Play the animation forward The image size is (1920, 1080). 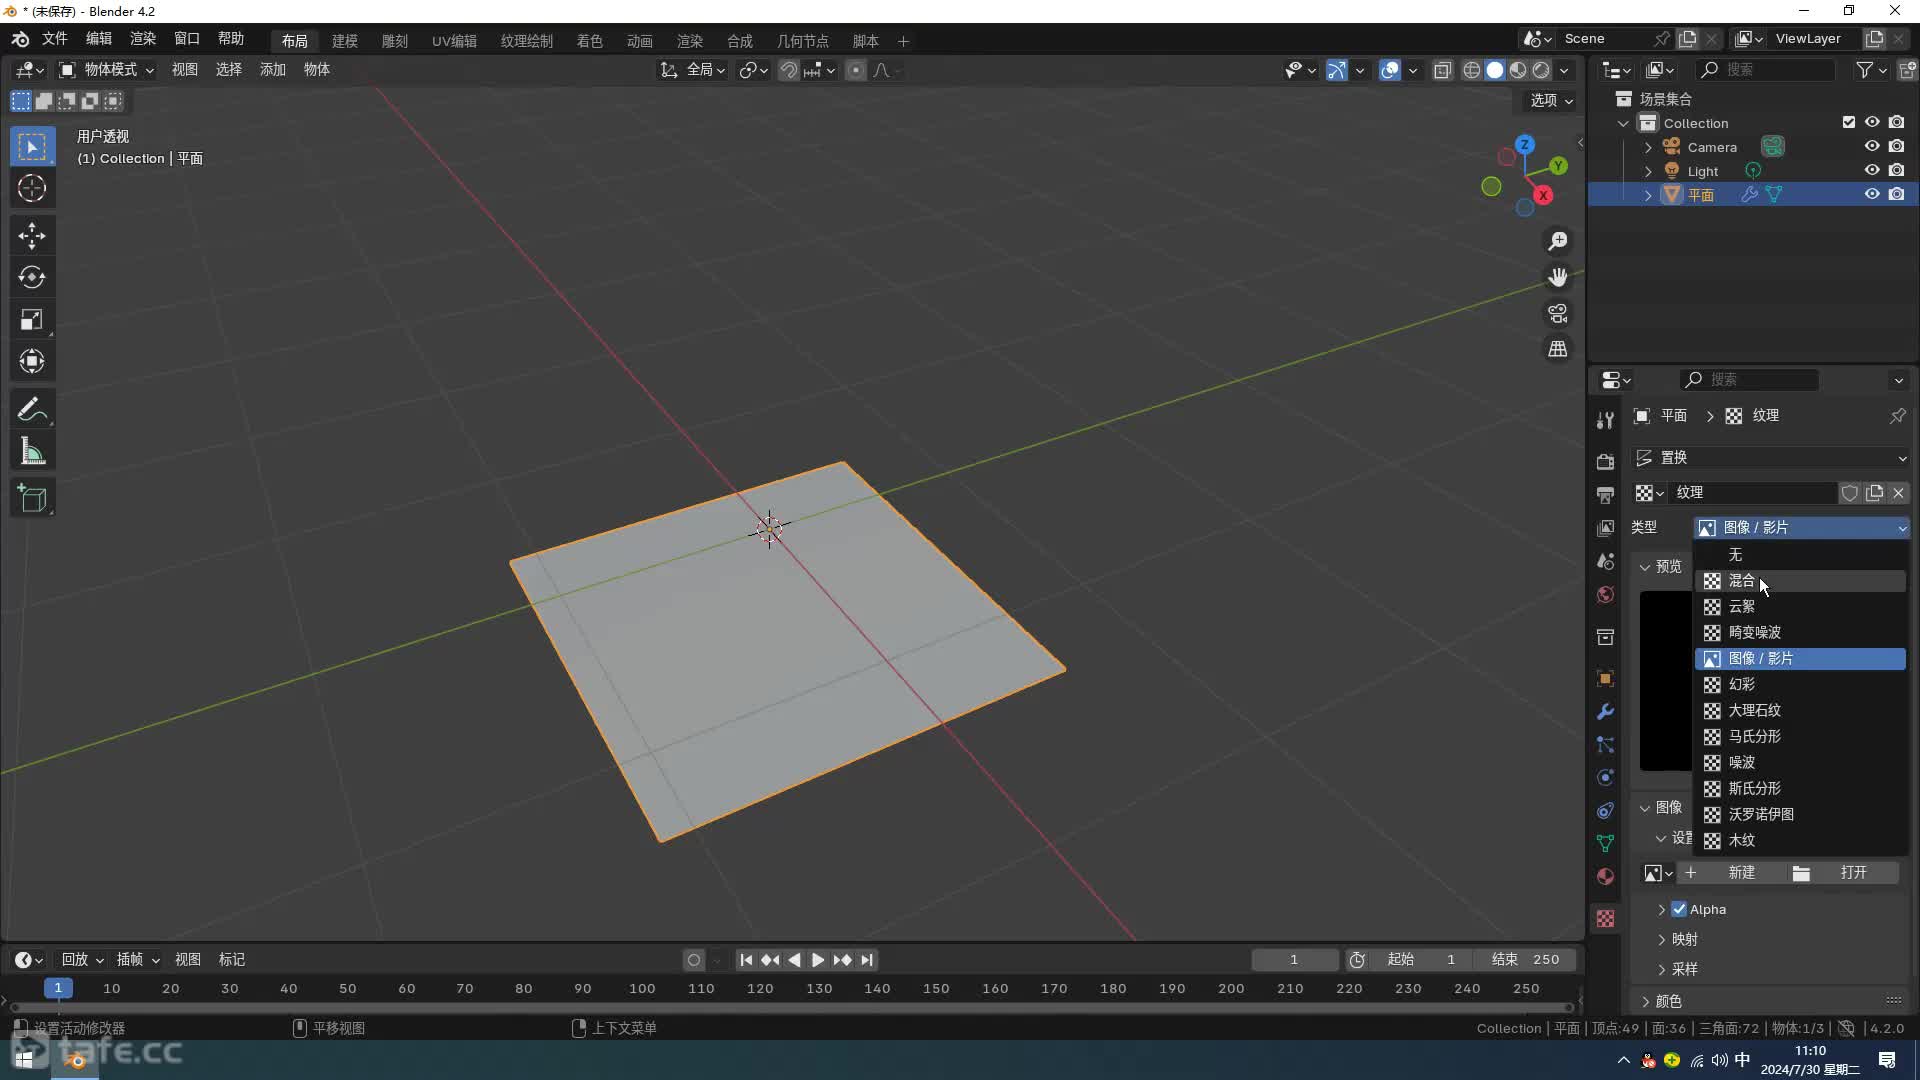point(817,960)
